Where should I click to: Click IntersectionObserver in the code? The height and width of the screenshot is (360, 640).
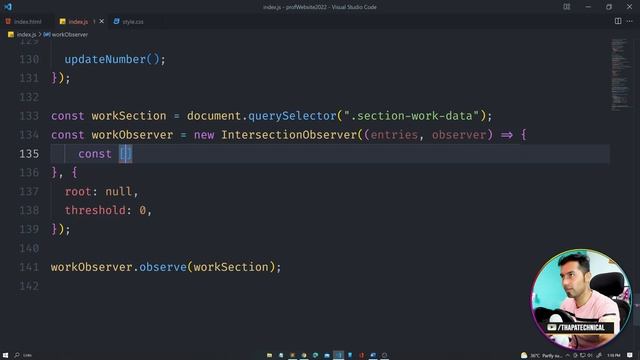[x=289, y=135]
